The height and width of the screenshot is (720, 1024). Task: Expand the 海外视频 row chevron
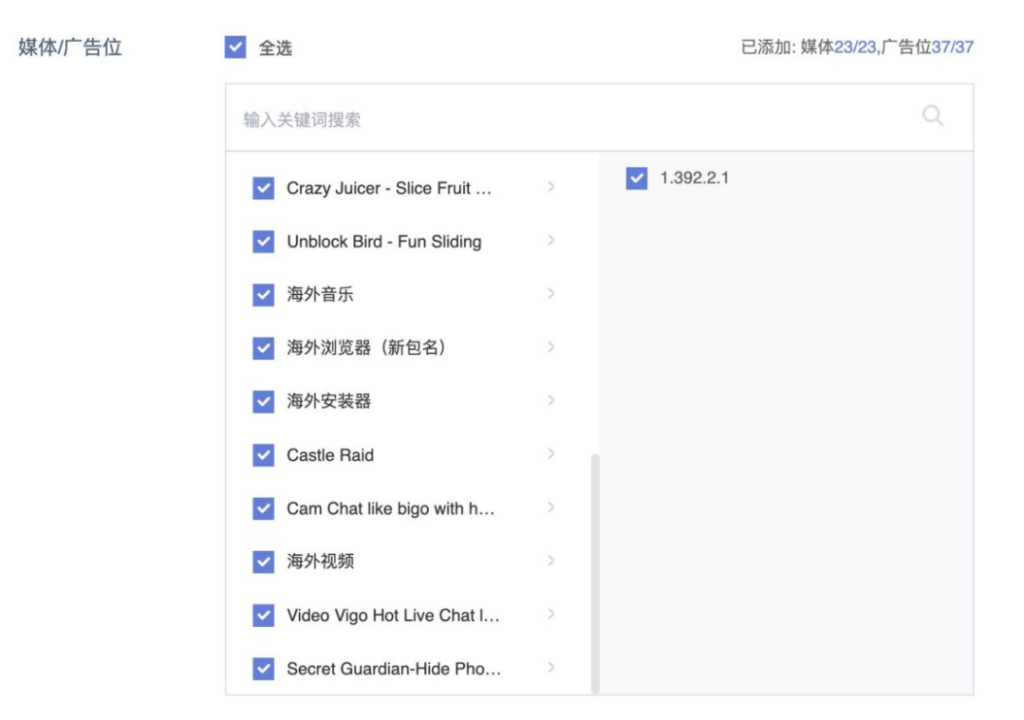point(551,561)
